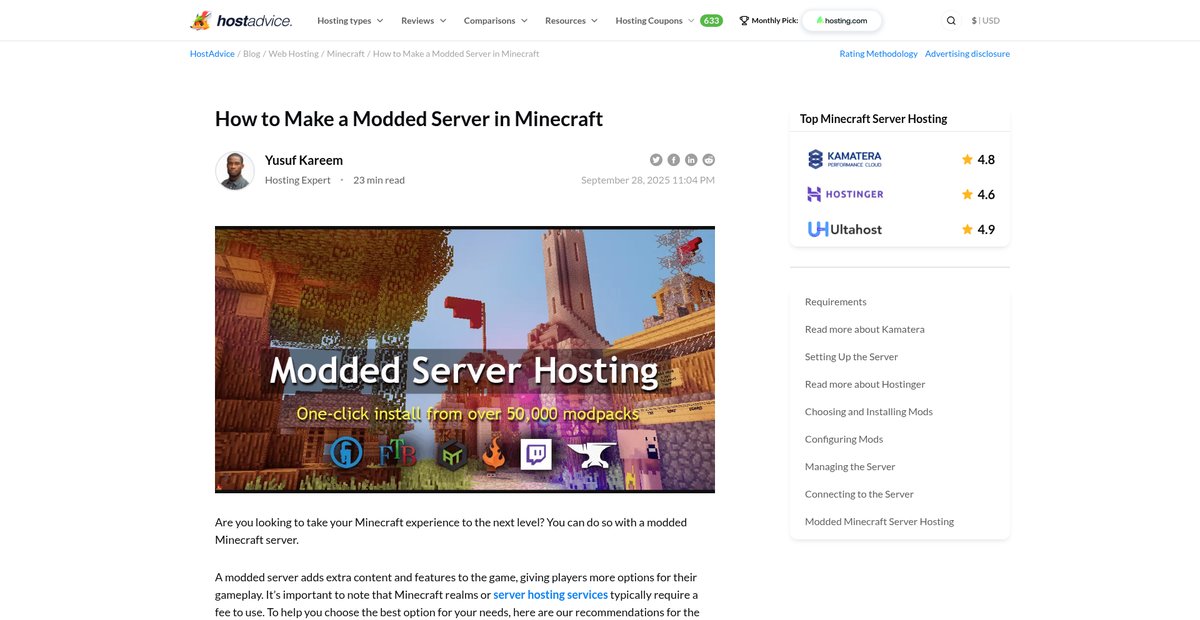This screenshot has height=620, width=1200.
Task: Expand the Hosting Coupons menu
Action: [655, 20]
